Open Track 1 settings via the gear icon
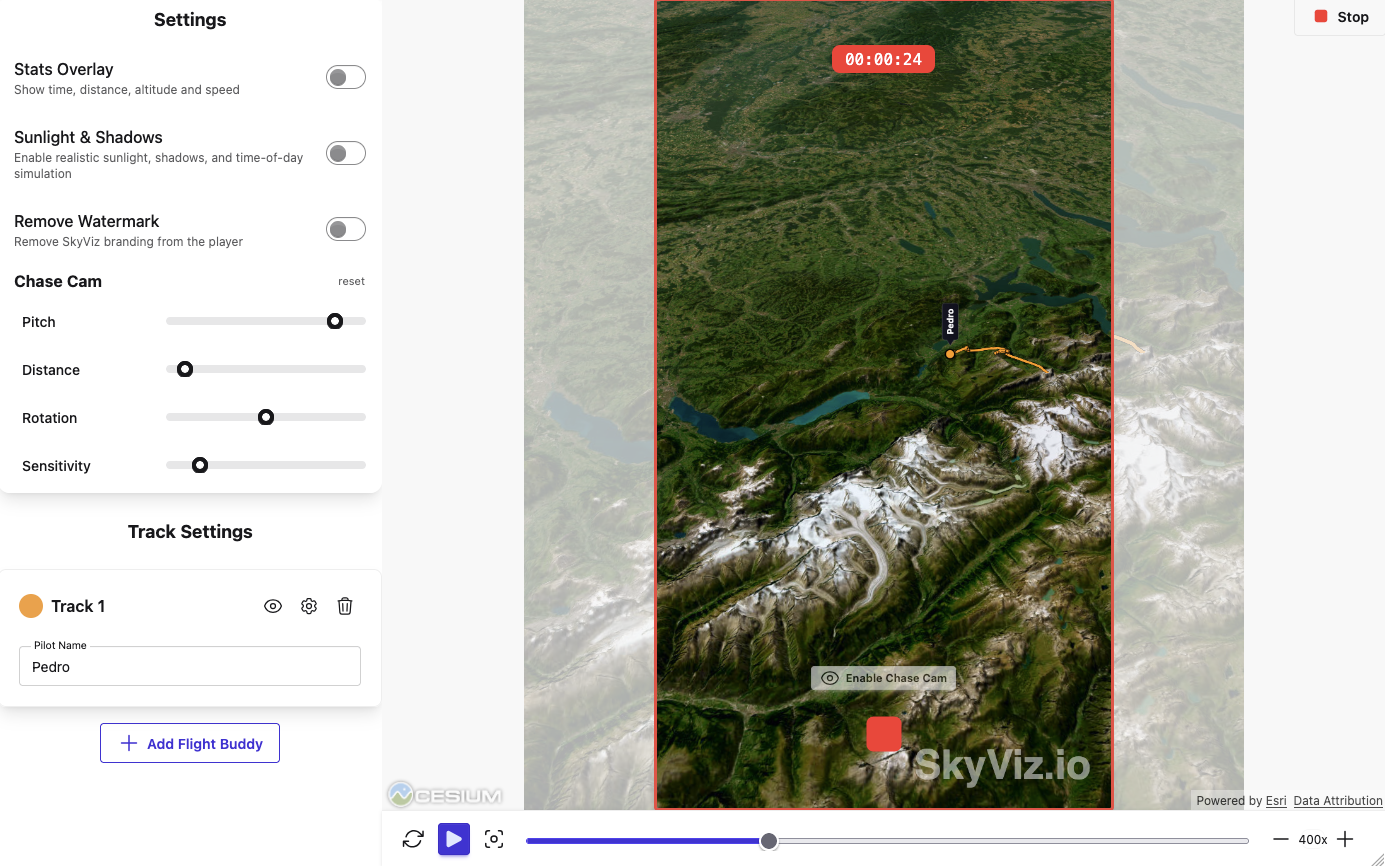 tap(309, 605)
